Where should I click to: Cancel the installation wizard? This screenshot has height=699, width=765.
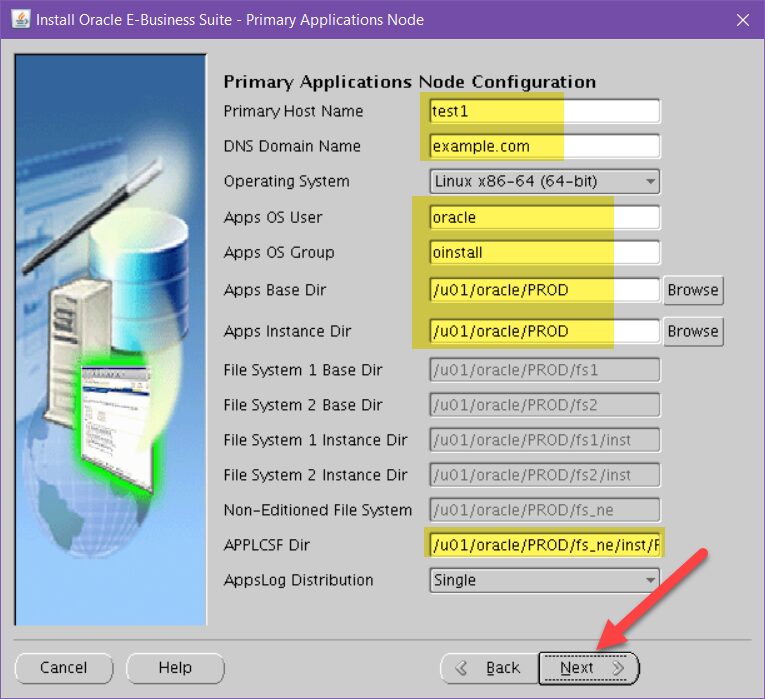pos(64,668)
